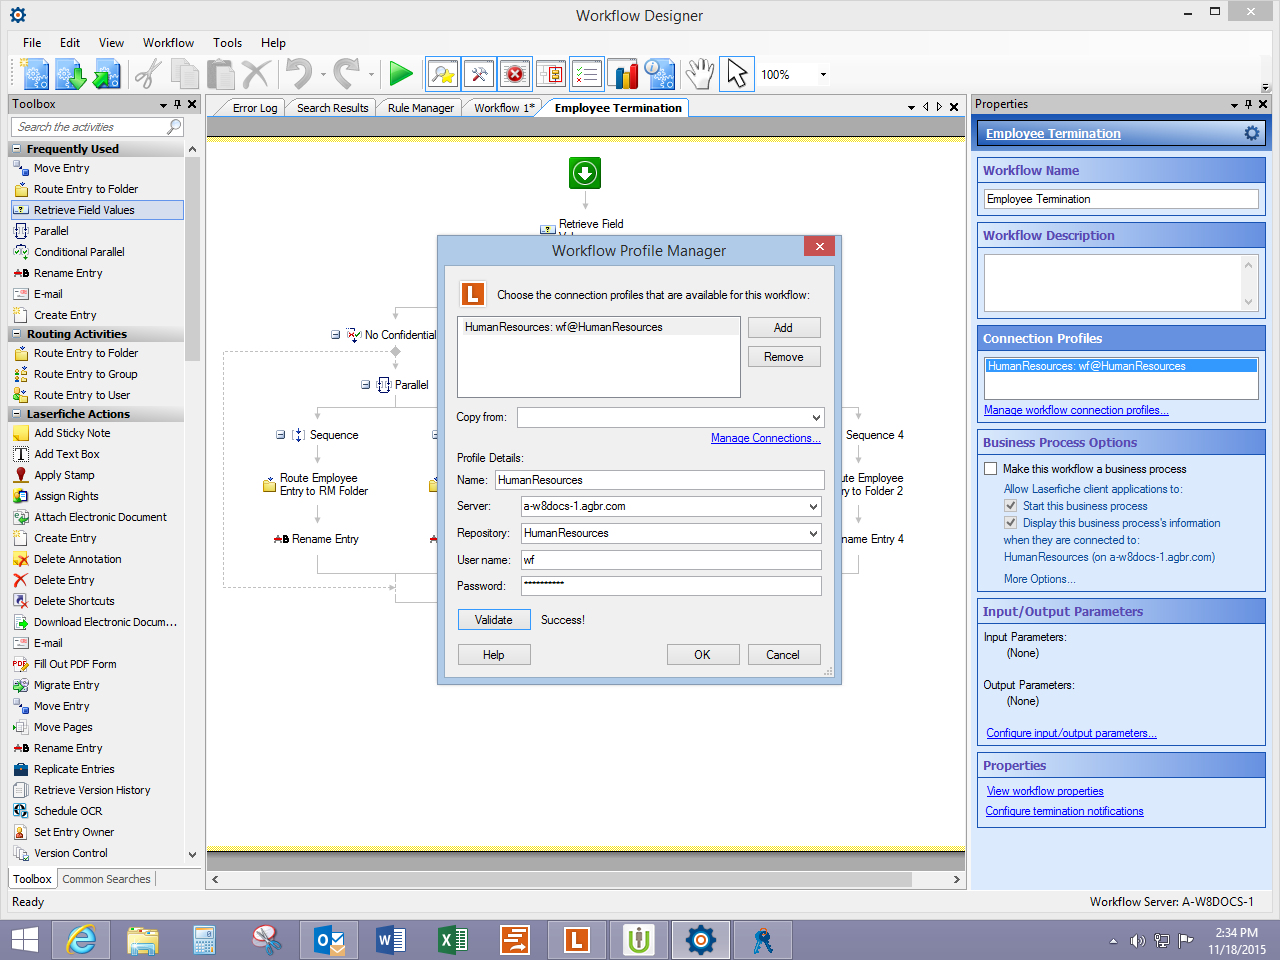
Task: Select the arrow pointer tool
Action: [737, 74]
